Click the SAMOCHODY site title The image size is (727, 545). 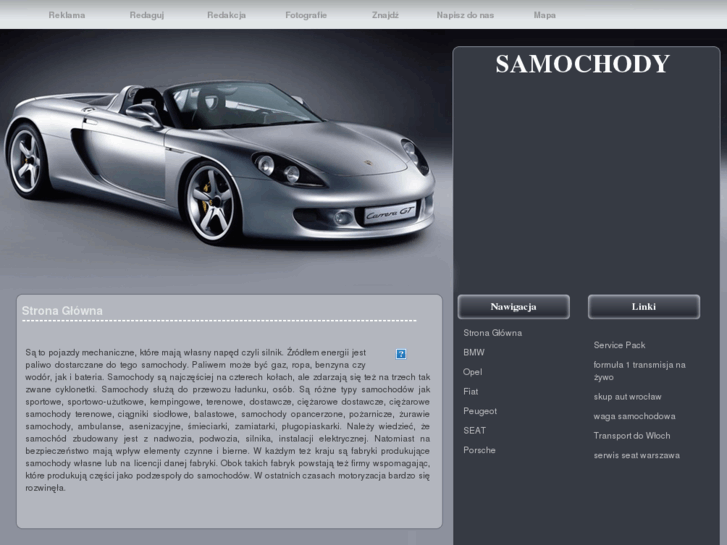point(582,64)
